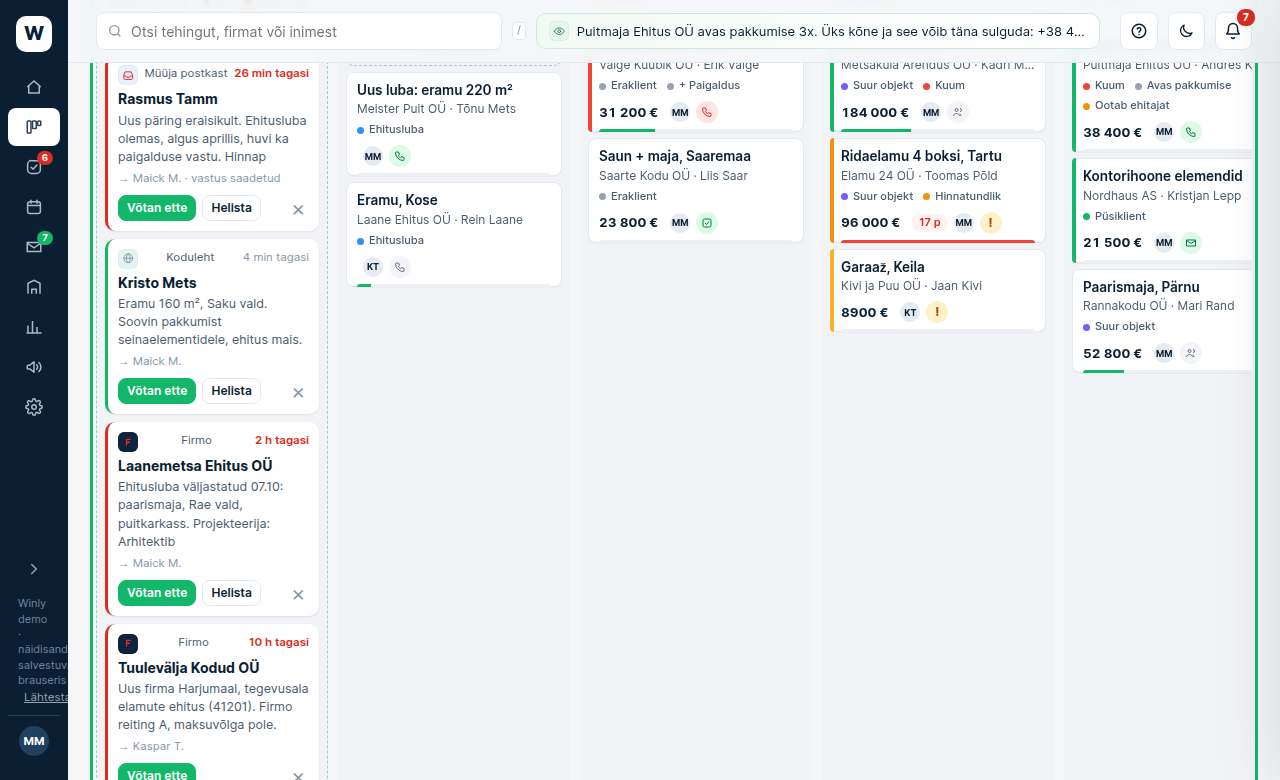The image size is (1280, 780).
Task: Click KT assignee on Eramu, Kose card
Action: tap(373, 267)
